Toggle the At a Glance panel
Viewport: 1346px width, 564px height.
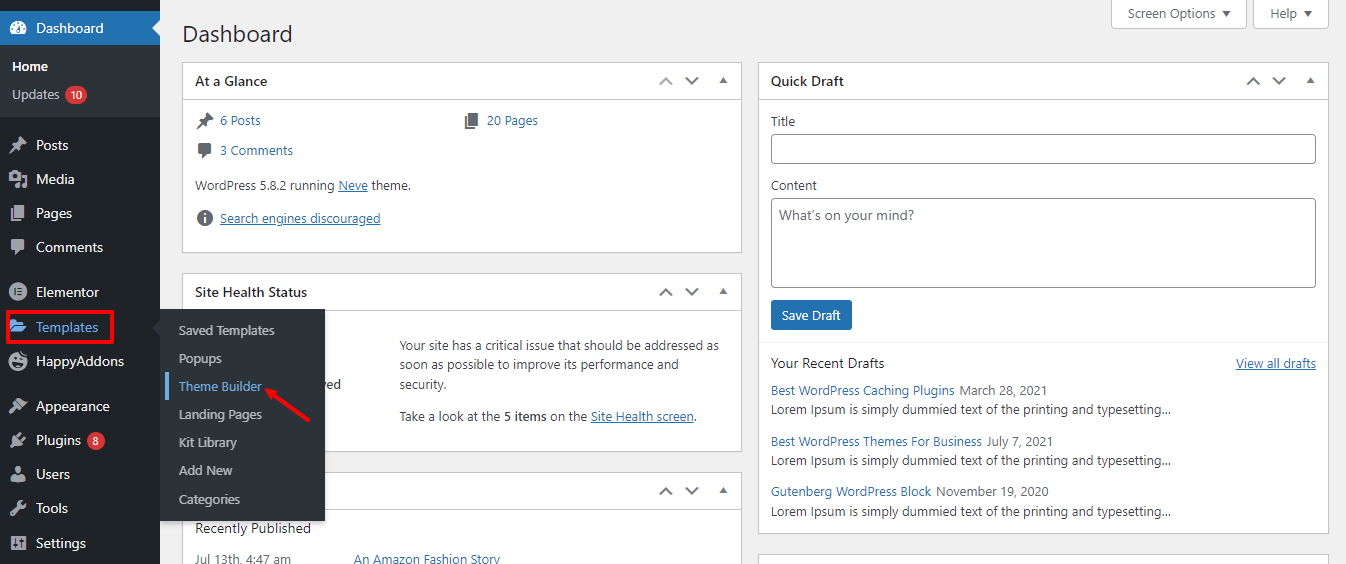coord(723,81)
